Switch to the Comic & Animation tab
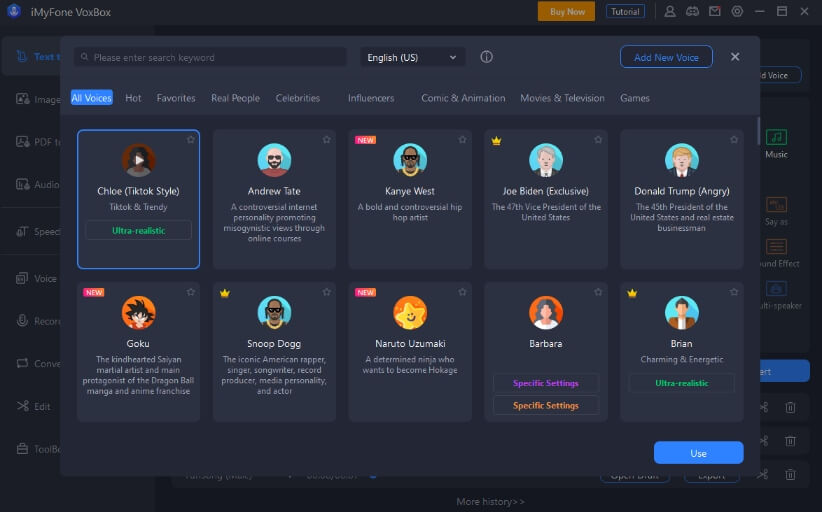 [x=463, y=98]
